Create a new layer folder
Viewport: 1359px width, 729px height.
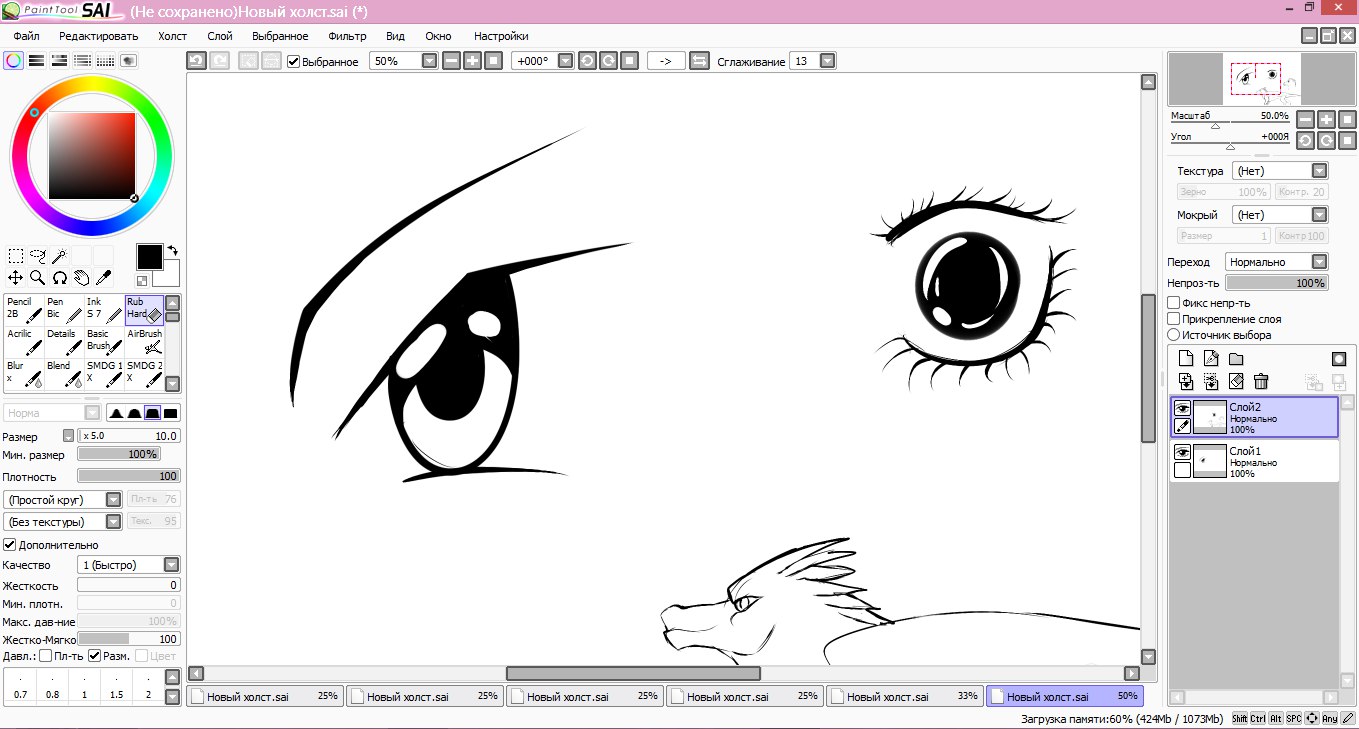[x=1236, y=359]
